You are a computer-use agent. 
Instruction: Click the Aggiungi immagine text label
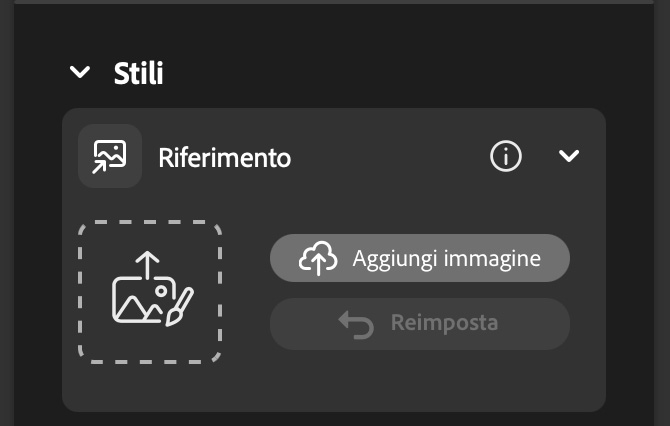tap(446, 259)
